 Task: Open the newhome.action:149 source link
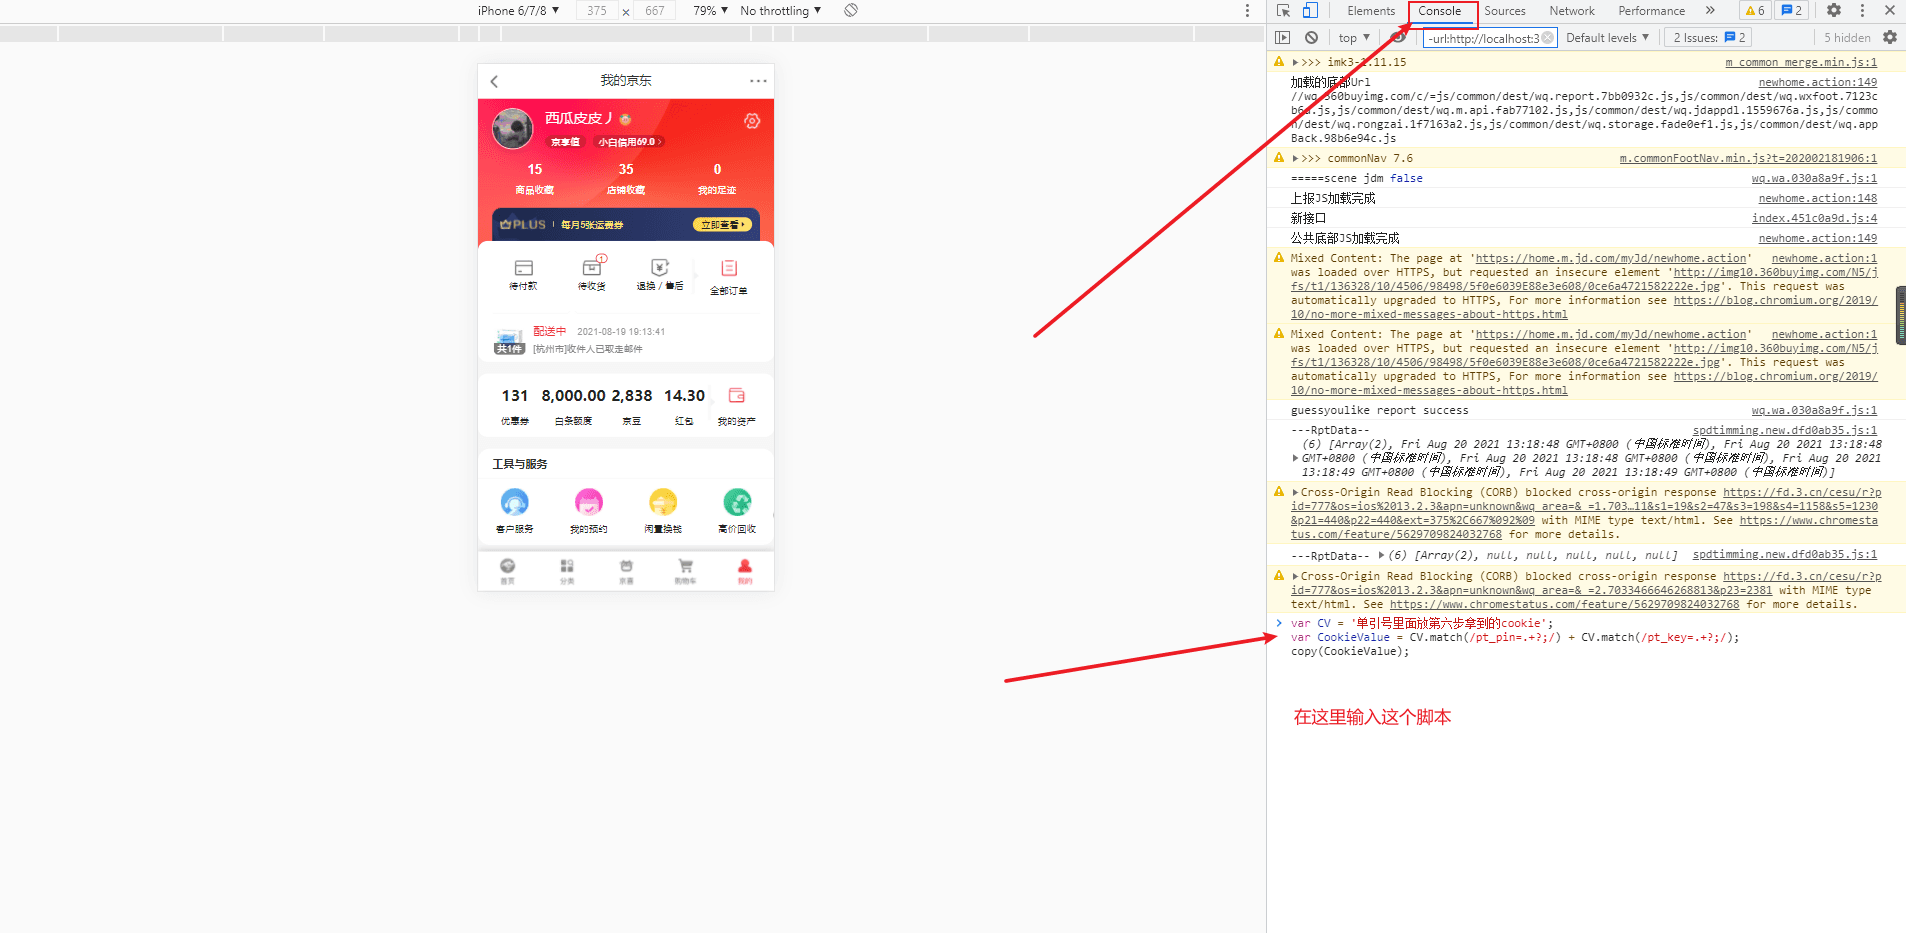click(x=1817, y=83)
